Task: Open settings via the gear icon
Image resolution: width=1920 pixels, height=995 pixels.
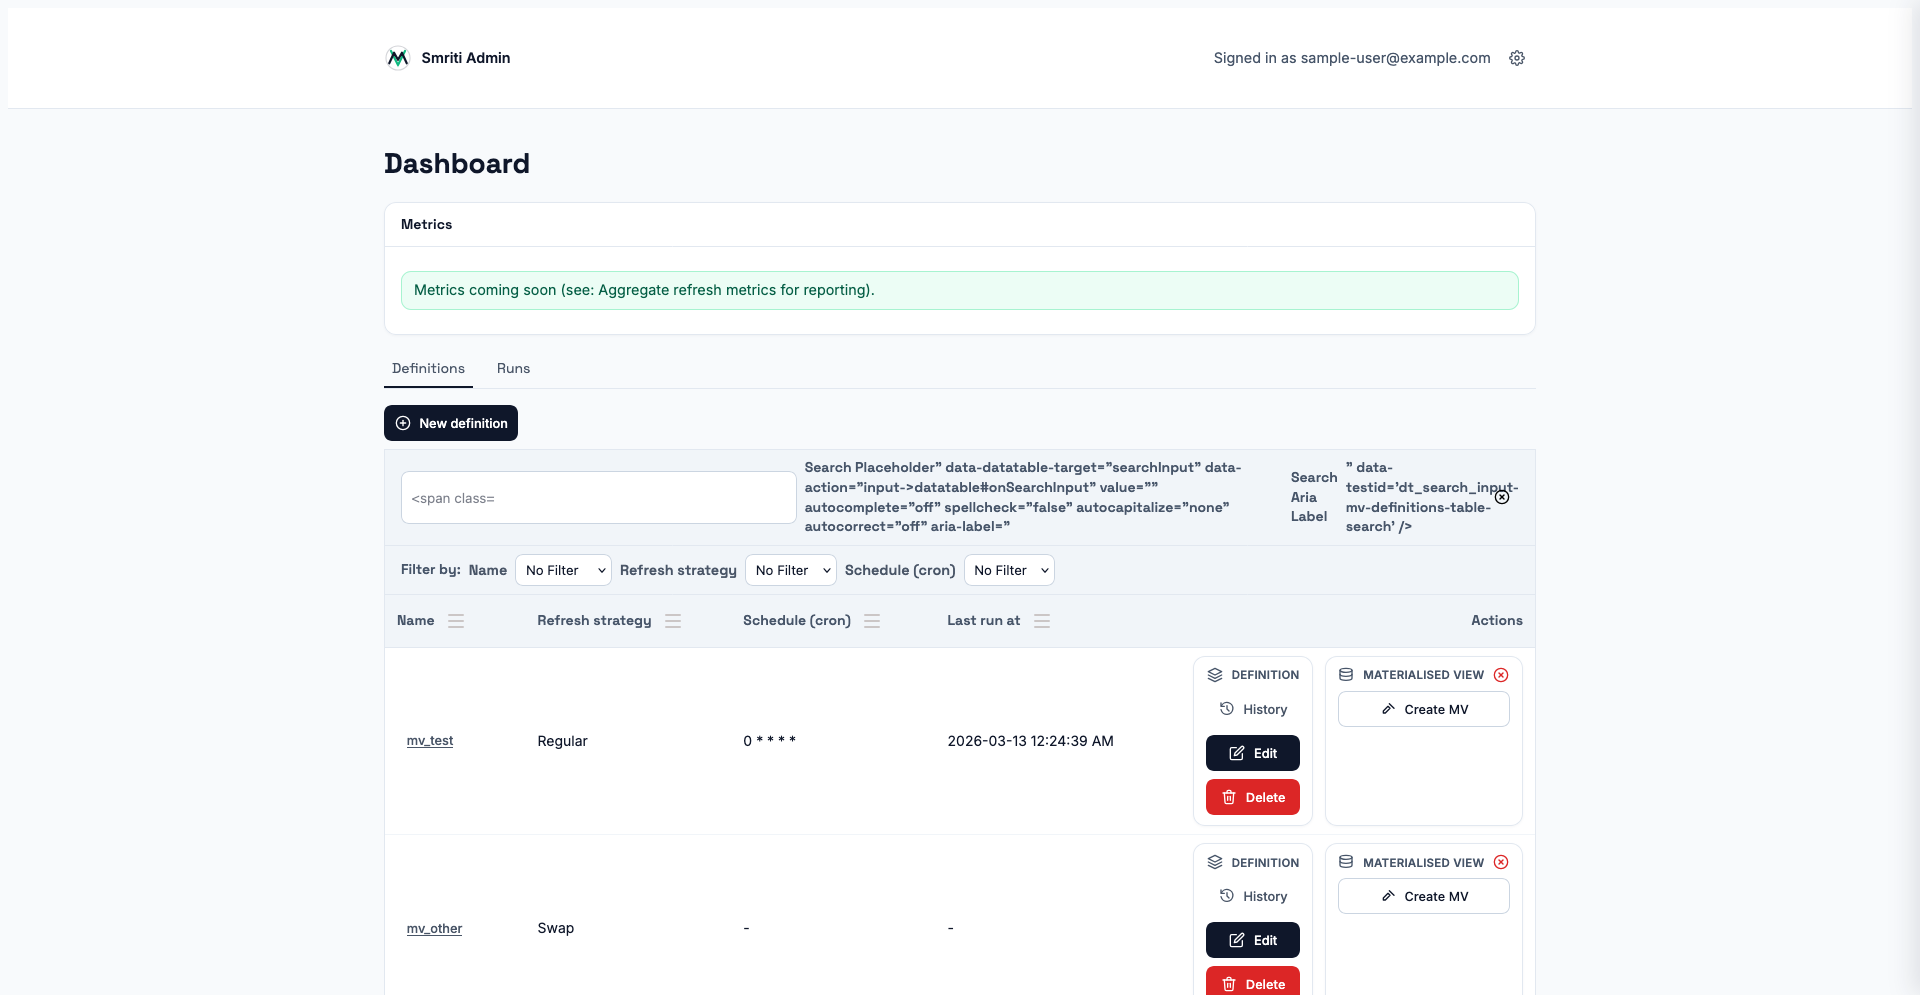Action: 1517,58
